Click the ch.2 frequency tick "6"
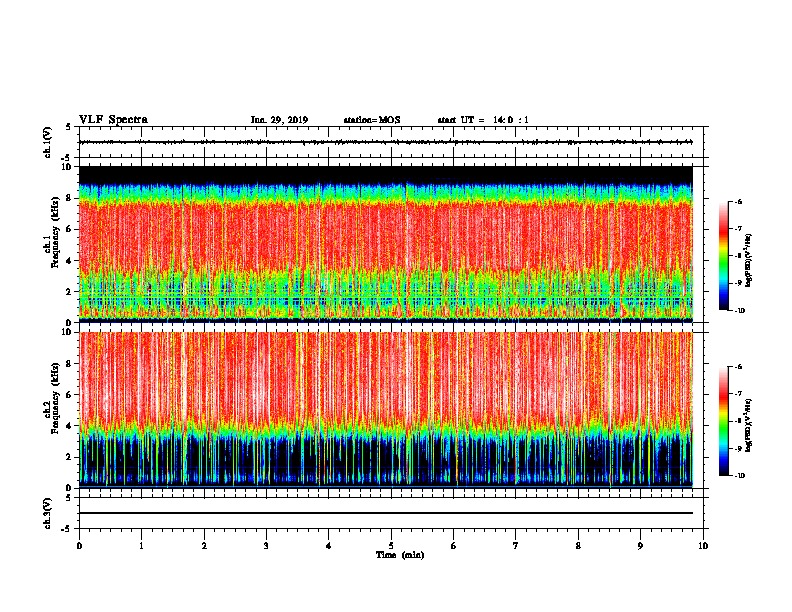 pos(70,395)
